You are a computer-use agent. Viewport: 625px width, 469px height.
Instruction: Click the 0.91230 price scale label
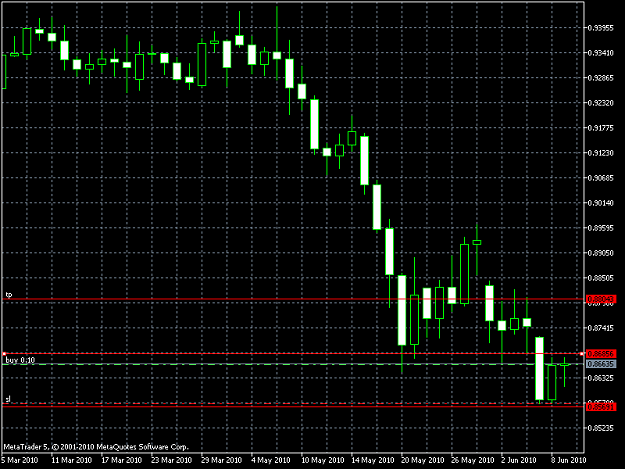[601, 153]
